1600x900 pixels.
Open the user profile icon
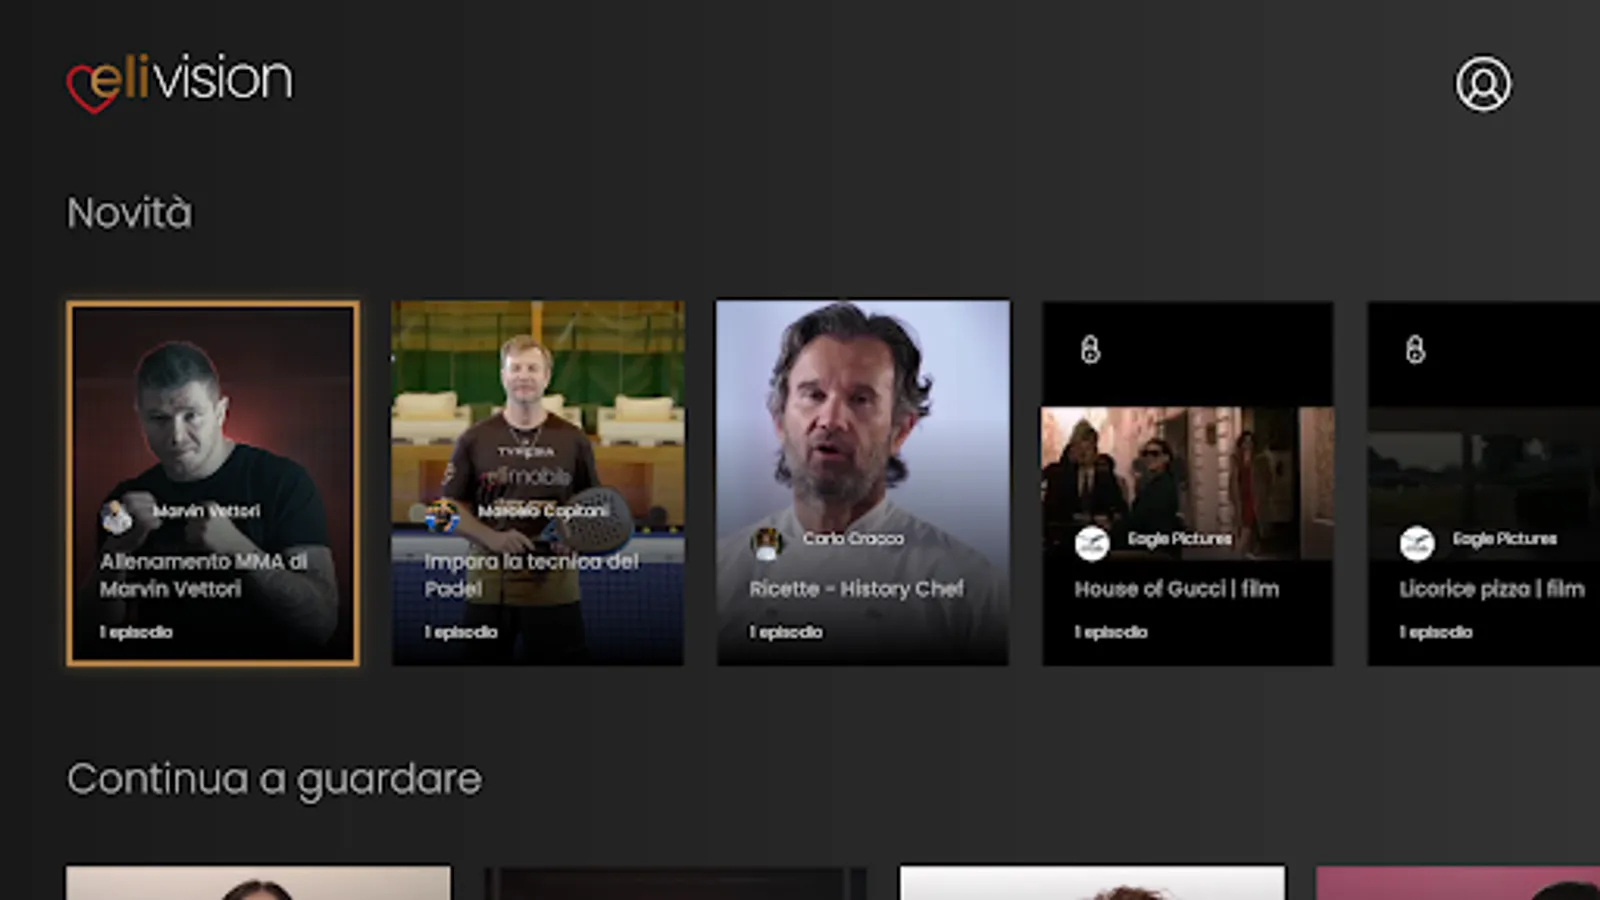click(1483, 83)
